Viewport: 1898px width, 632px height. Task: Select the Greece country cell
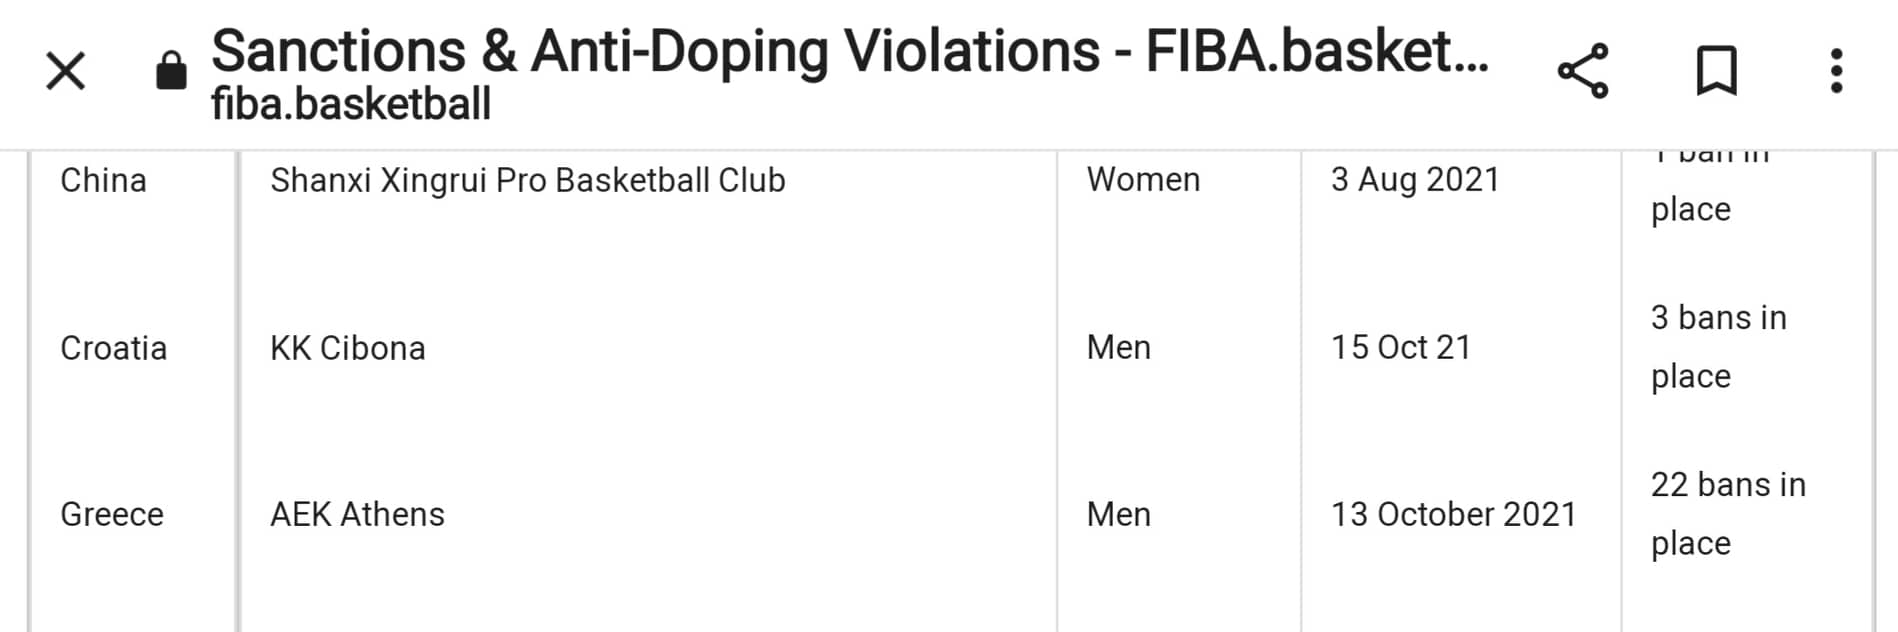coord(112,514)
